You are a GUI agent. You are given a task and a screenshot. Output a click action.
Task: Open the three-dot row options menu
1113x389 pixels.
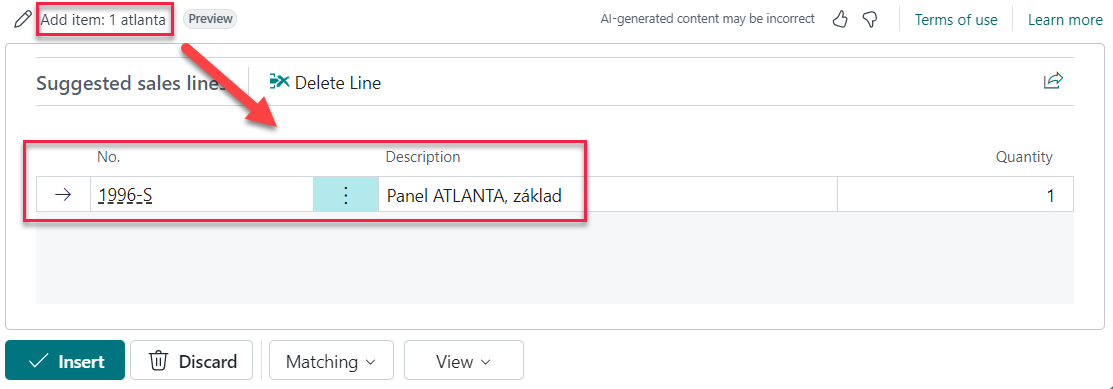[346, 195]
